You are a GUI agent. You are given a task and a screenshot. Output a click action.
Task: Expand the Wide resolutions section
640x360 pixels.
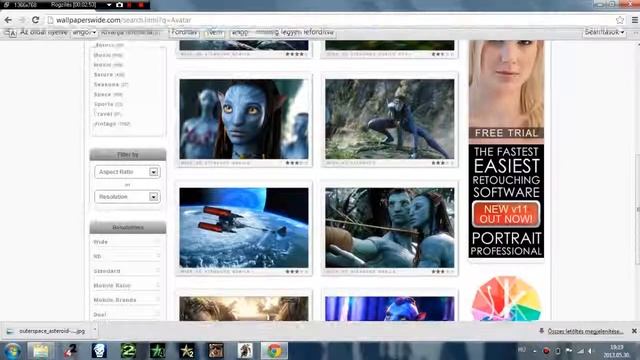pos(127,242)
